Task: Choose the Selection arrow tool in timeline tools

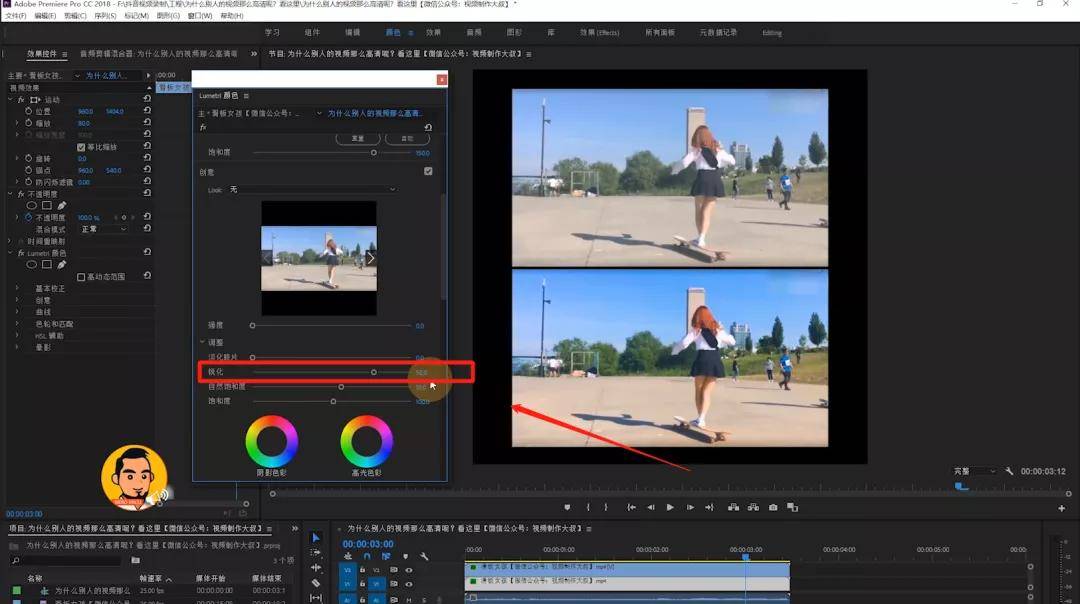Action: tap(315, 538)
